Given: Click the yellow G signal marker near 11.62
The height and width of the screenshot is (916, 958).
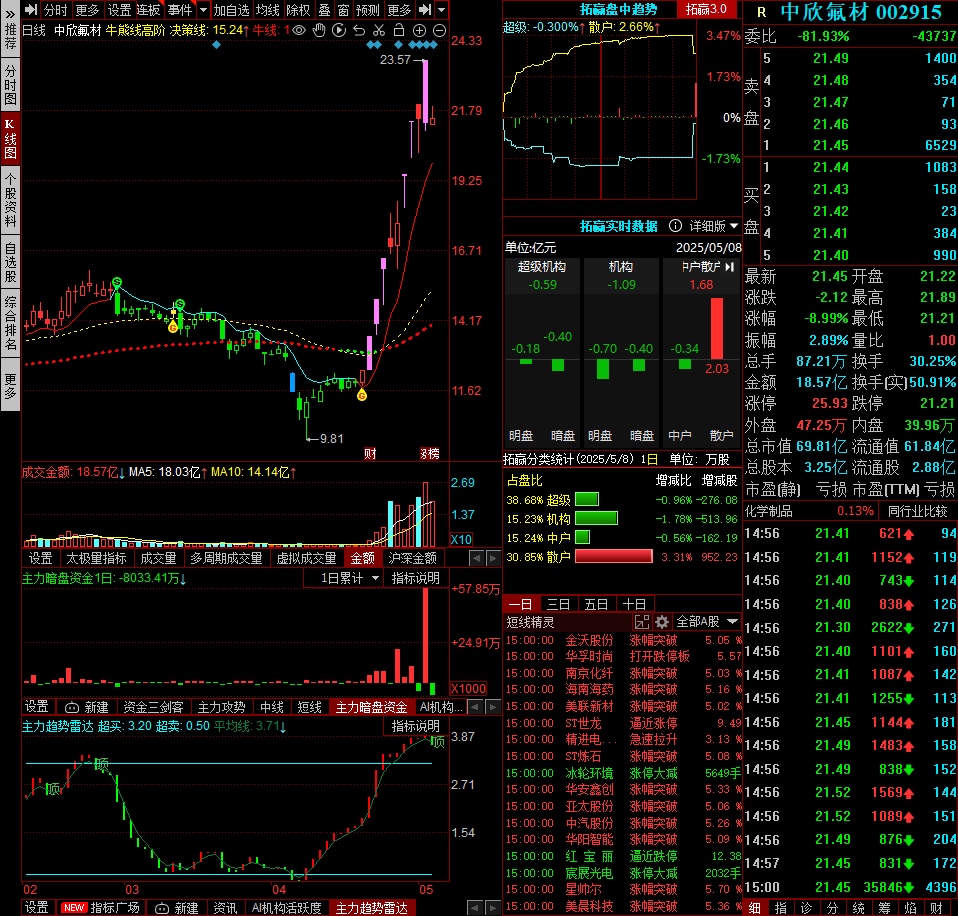Looking at the screenshot, I should [362, 395].
